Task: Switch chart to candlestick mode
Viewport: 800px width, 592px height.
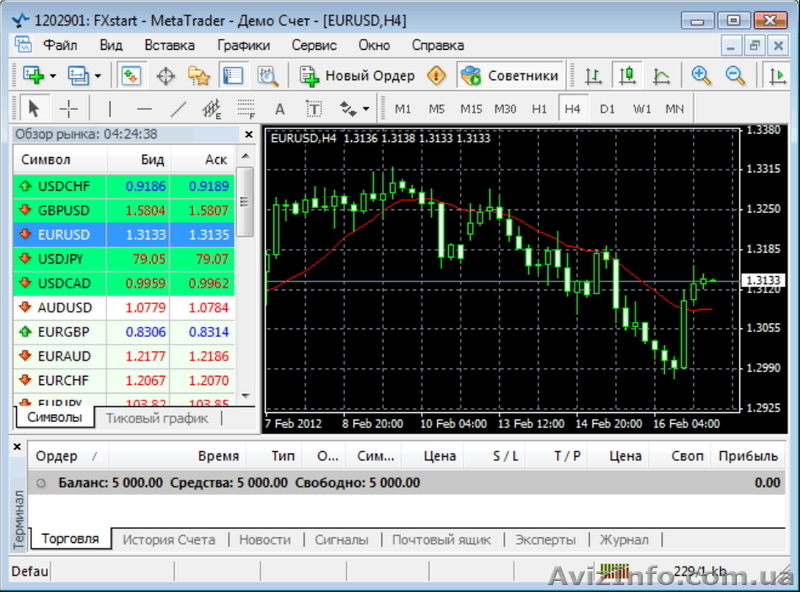Action: (x=627, y=76)
